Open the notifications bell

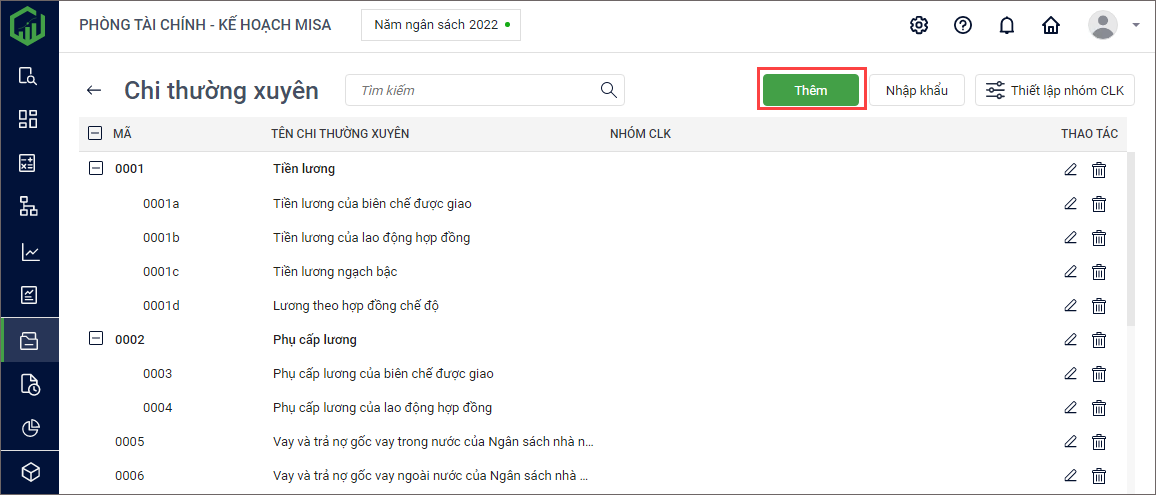click(1007, 25)
